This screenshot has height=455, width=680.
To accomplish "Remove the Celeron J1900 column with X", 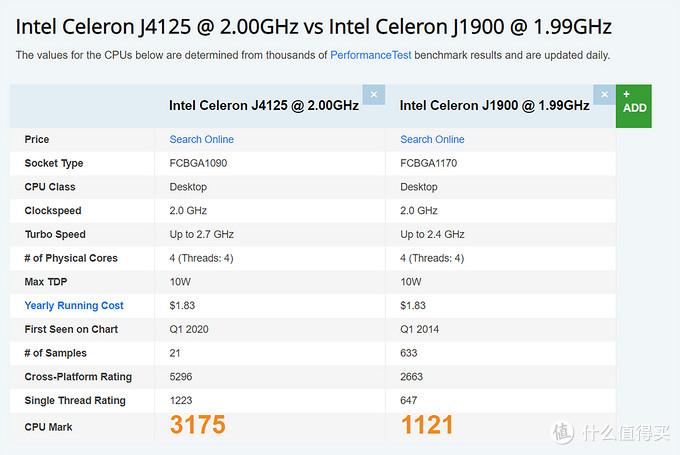I will coord(604,95).
